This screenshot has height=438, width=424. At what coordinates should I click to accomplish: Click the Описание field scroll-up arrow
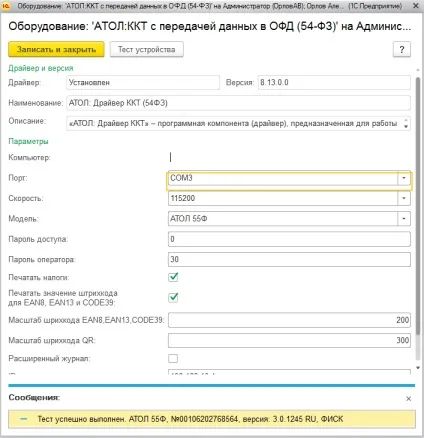click(406, 120)
